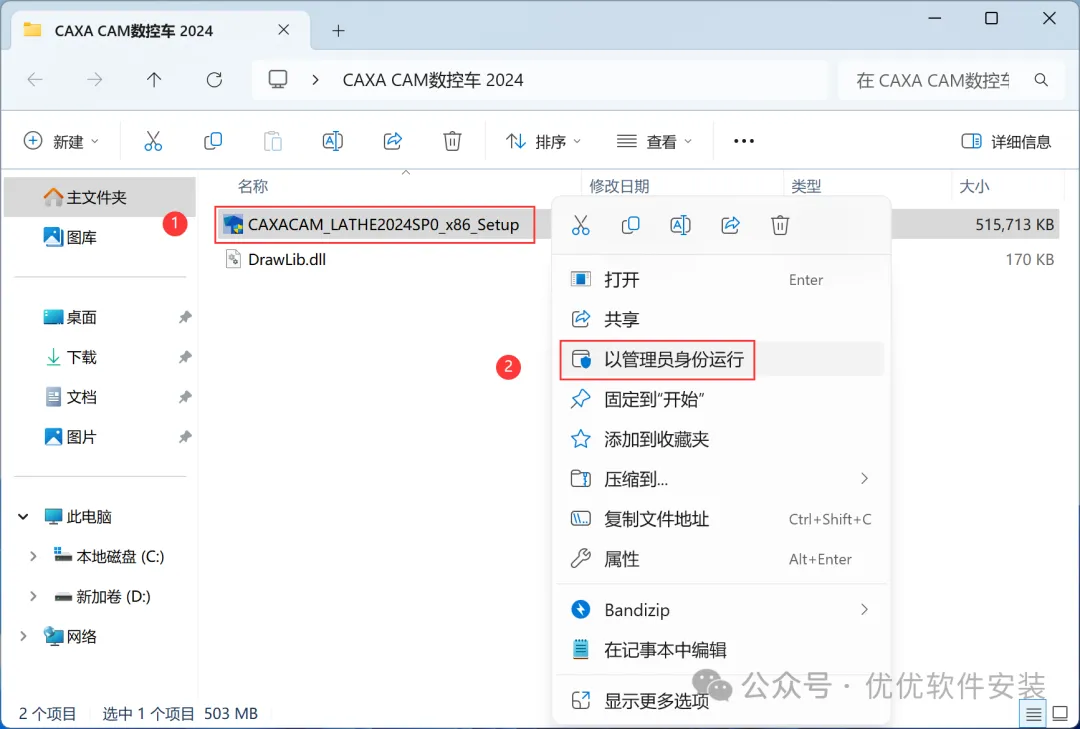Click the Cut icon in the toolbar
This screenshot has width=1080, height=729.
click(153, 141)
